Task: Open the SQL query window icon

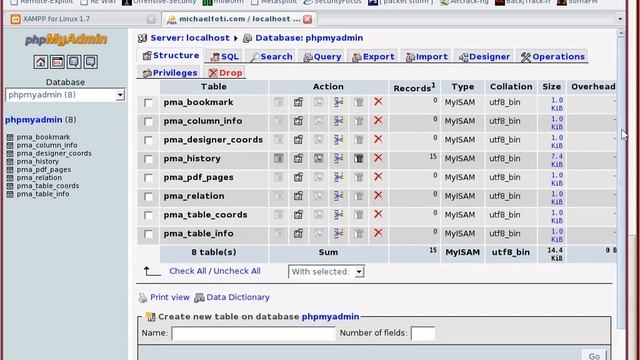Action: pos(57,62)
